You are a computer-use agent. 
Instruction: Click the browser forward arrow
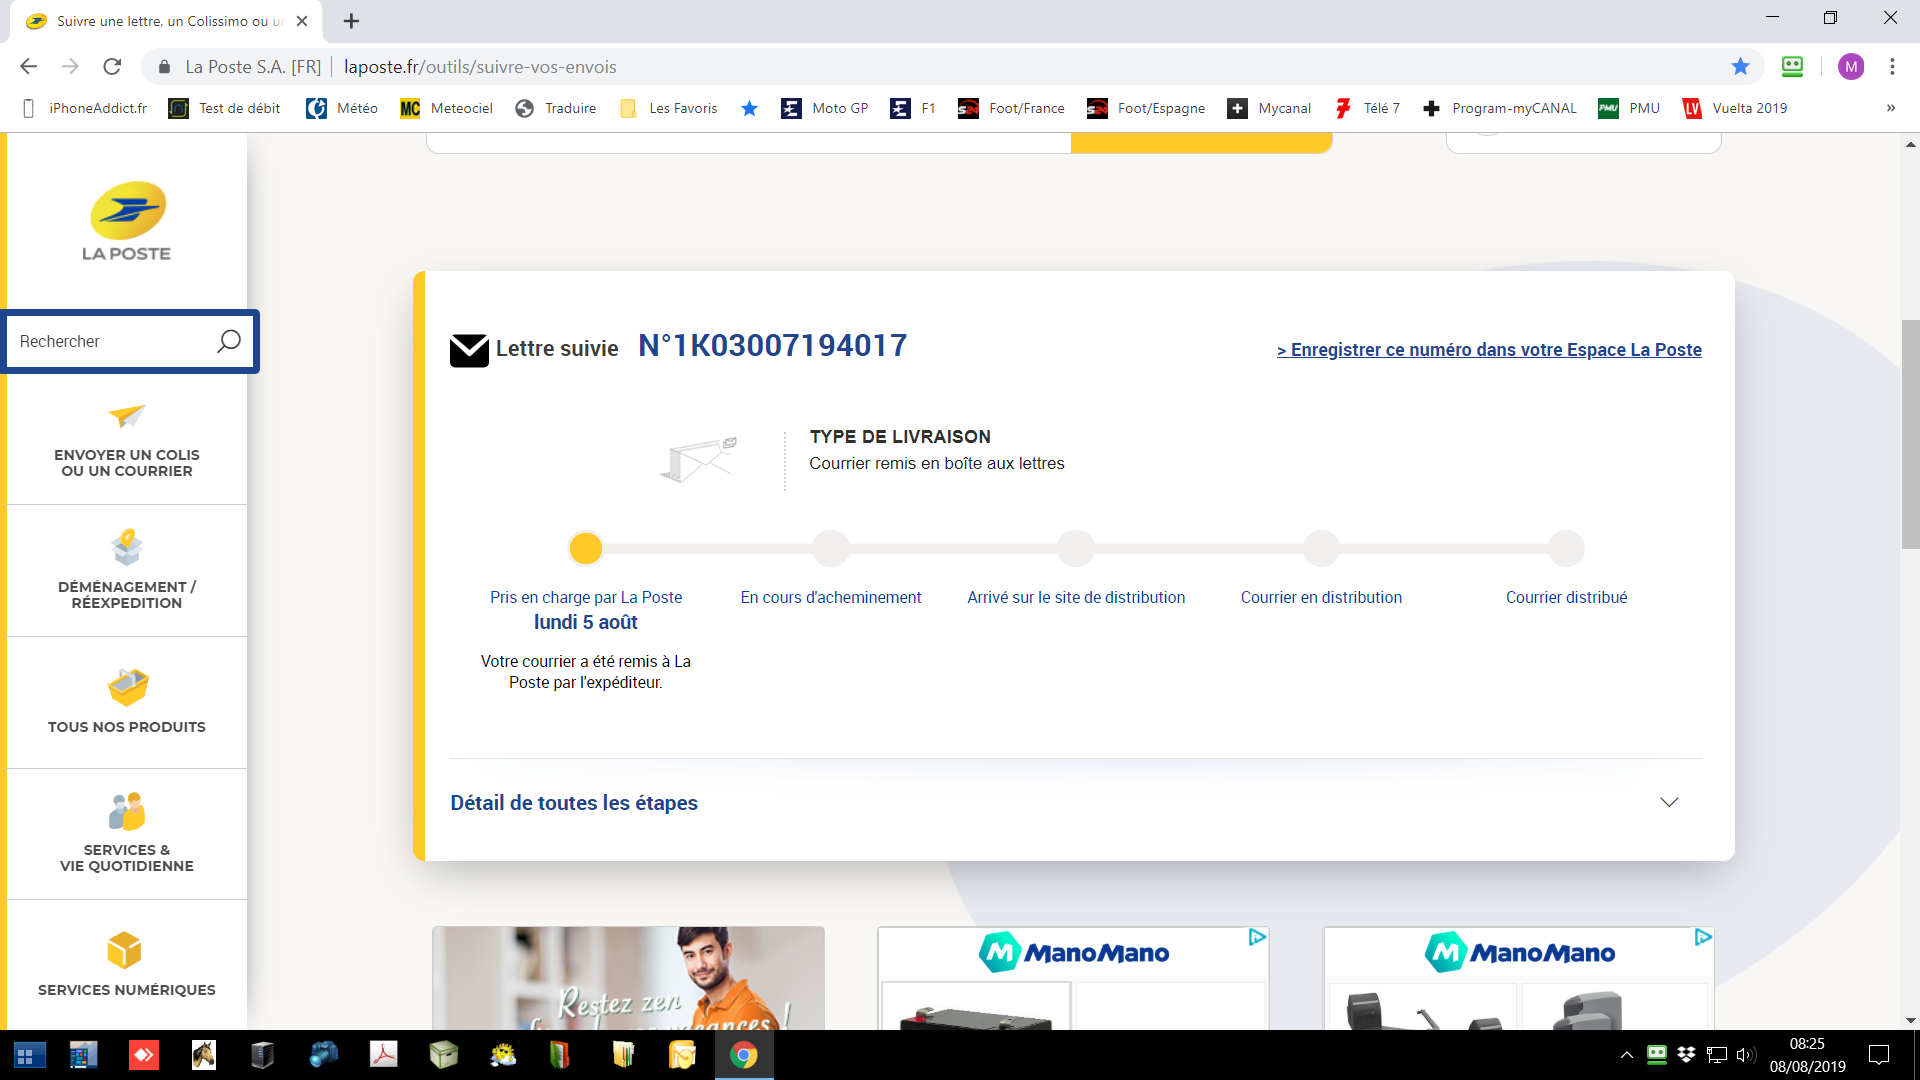[70, 67]
